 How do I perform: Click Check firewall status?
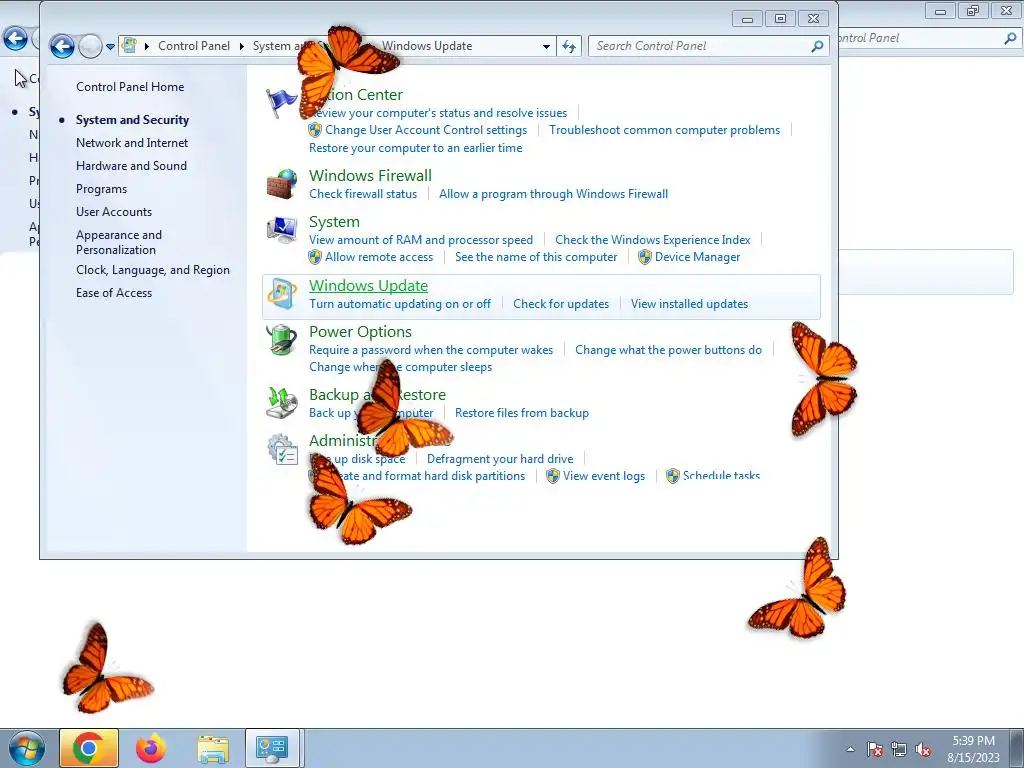tap(363, 194)
